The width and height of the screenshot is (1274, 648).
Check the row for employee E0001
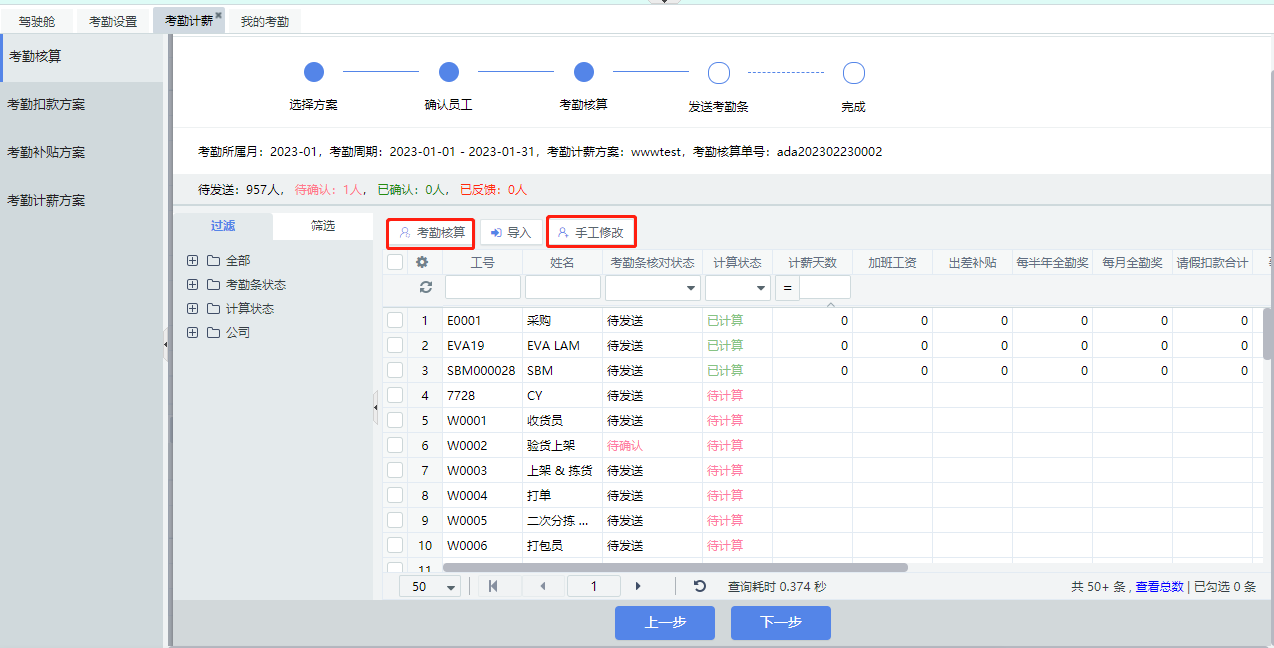[x=395, y=320]
